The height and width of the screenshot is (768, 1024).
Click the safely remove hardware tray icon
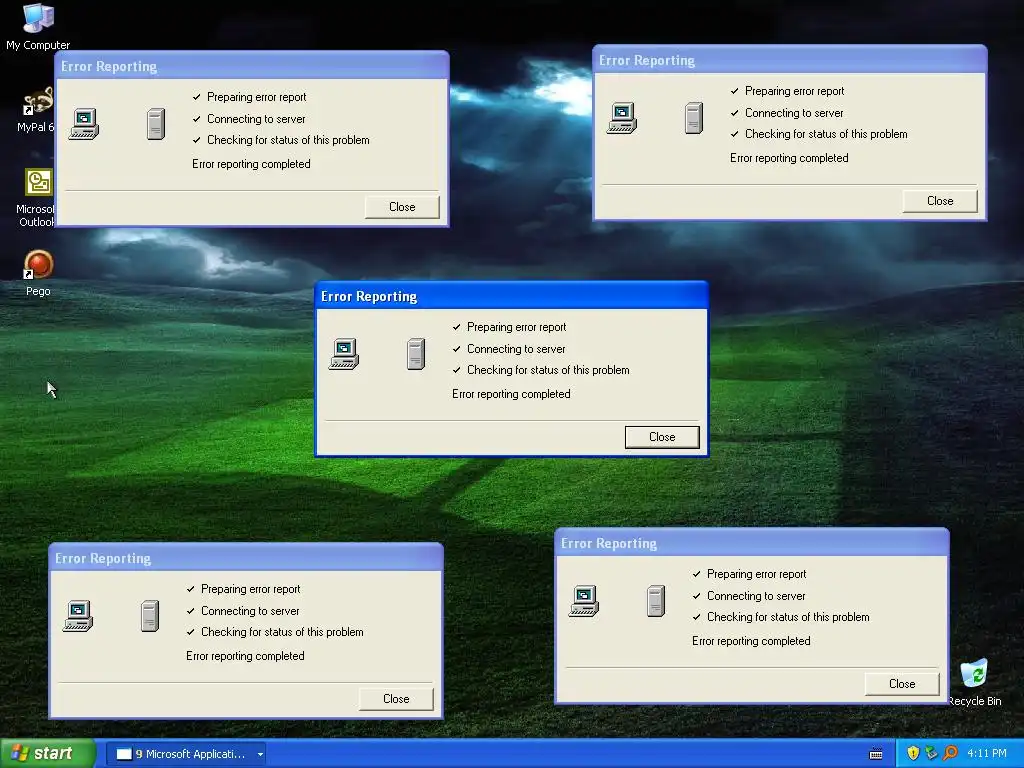click(x=931, y=753)
